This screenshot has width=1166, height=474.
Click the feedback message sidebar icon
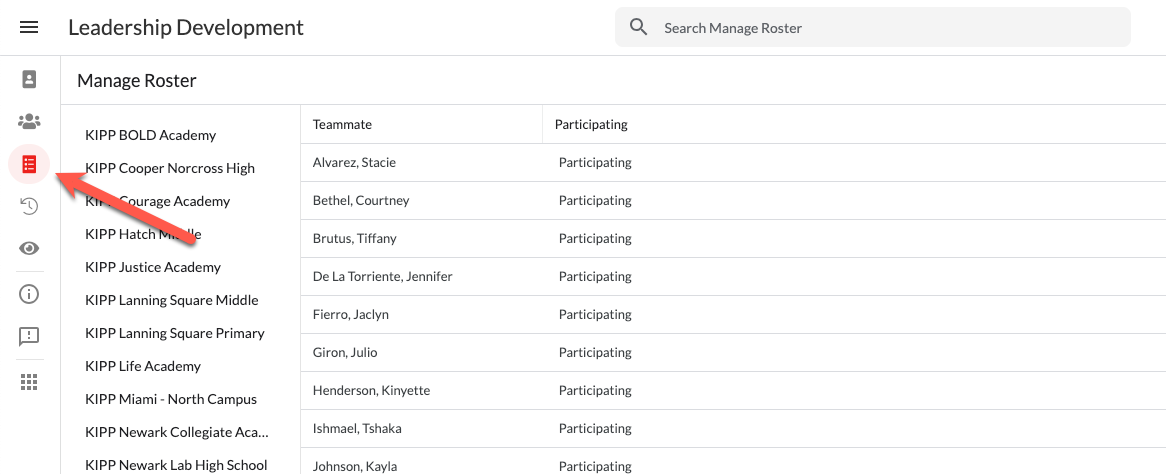tap(29, 336)
